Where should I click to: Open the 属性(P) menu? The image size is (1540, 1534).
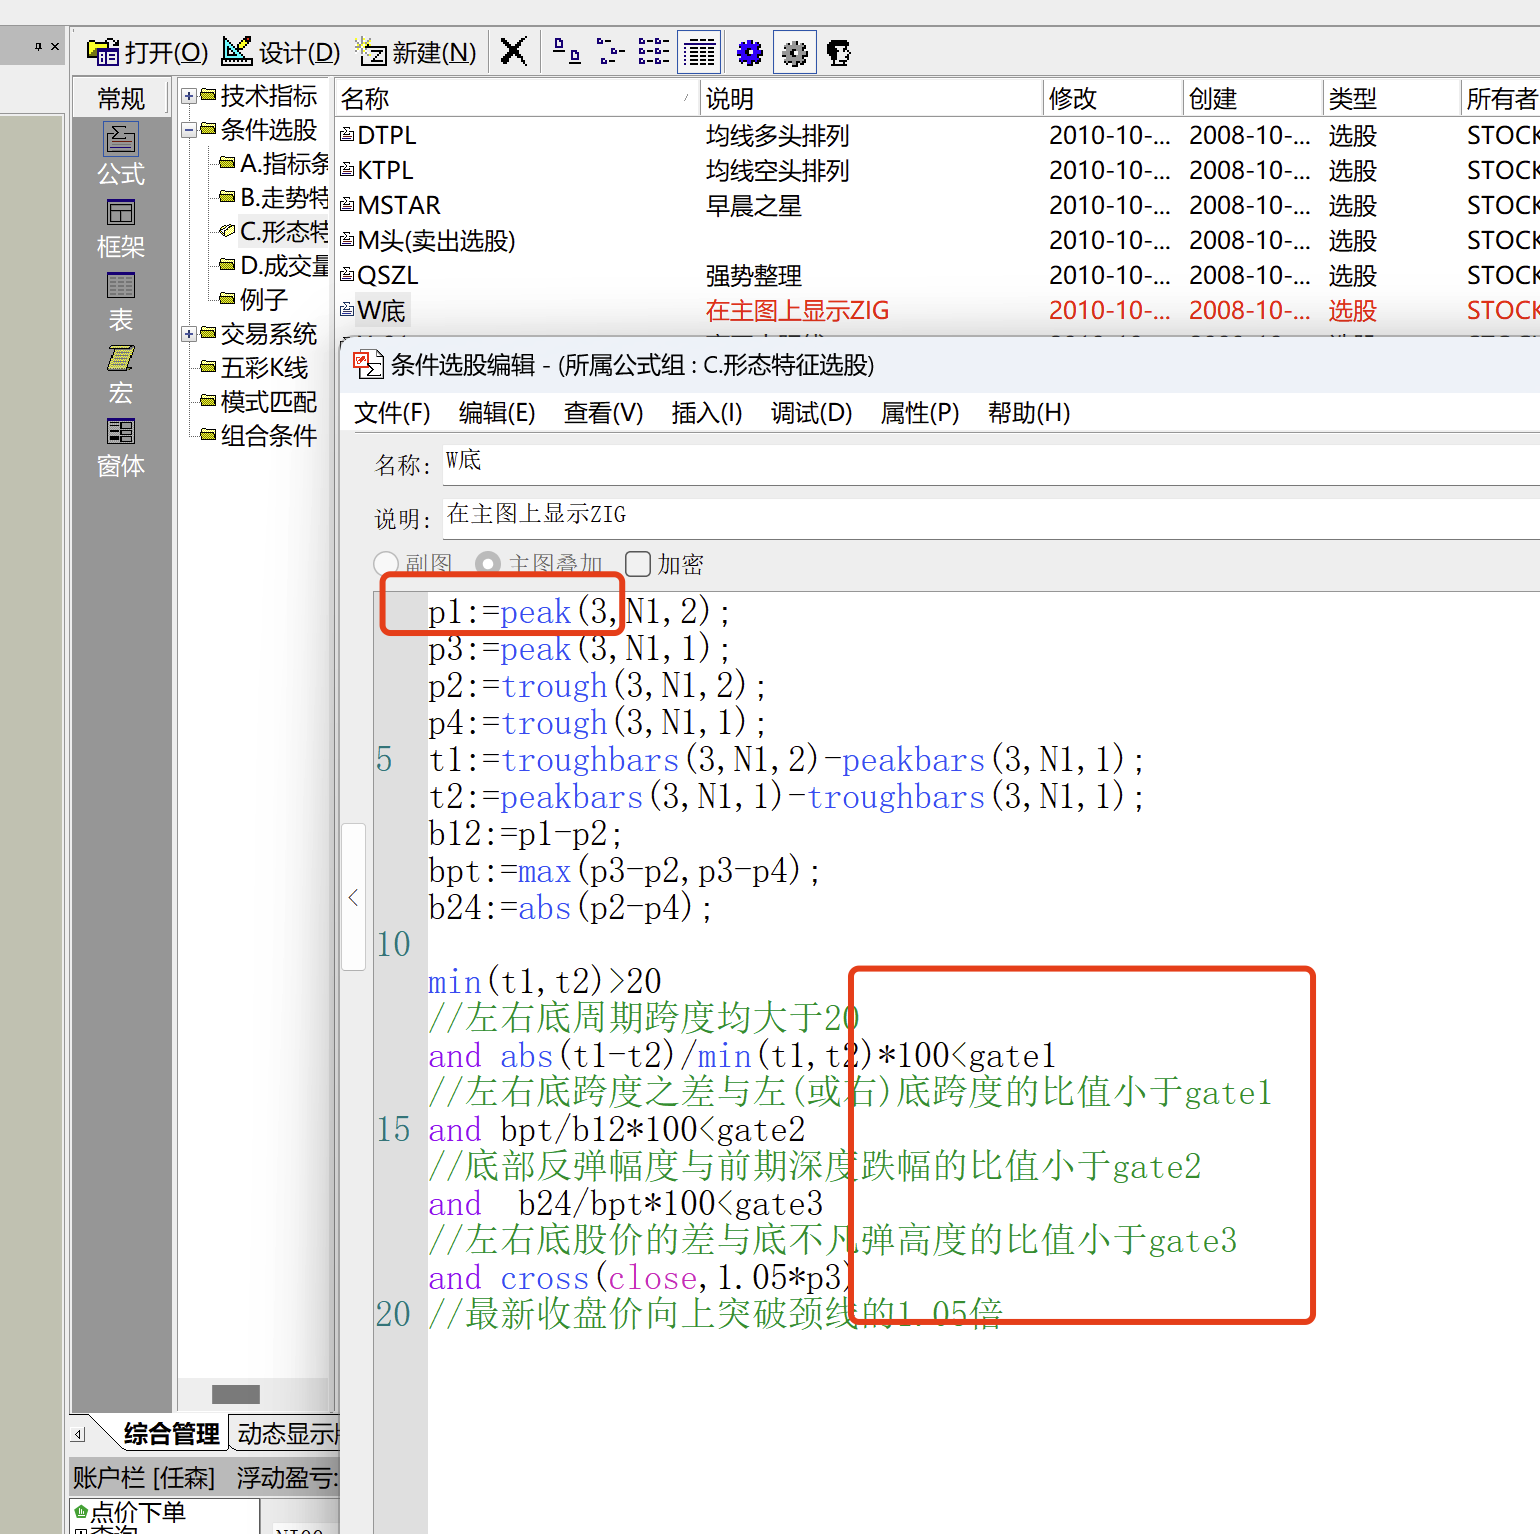pos(920,413)
